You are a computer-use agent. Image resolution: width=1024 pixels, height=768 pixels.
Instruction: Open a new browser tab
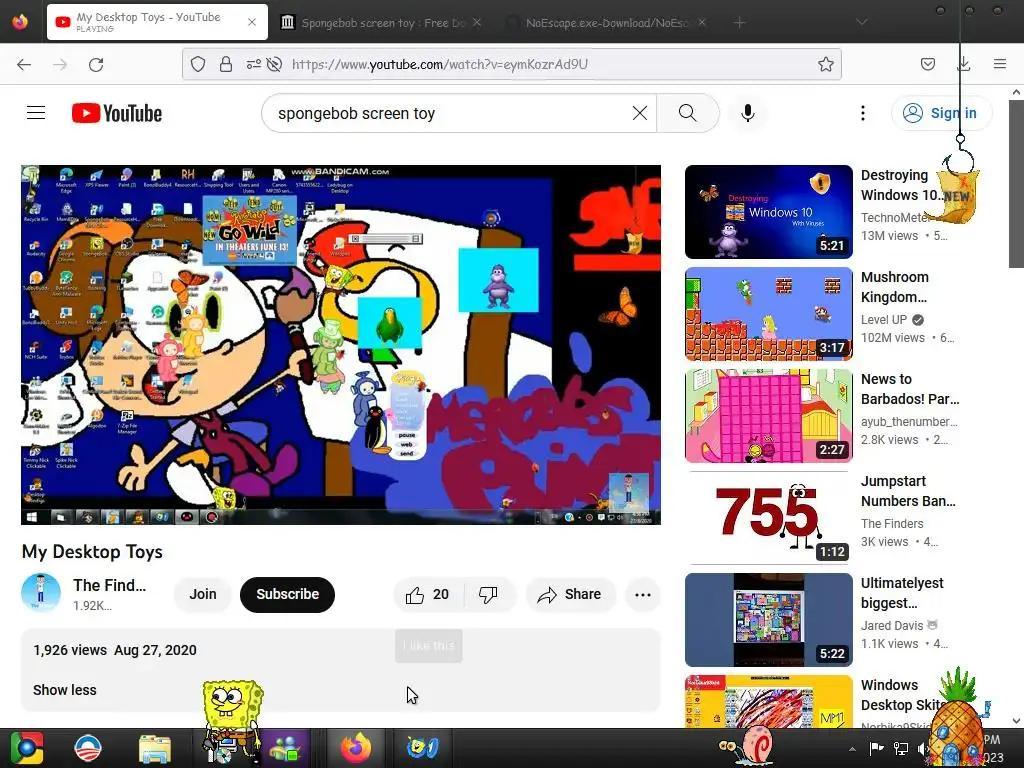739,23
